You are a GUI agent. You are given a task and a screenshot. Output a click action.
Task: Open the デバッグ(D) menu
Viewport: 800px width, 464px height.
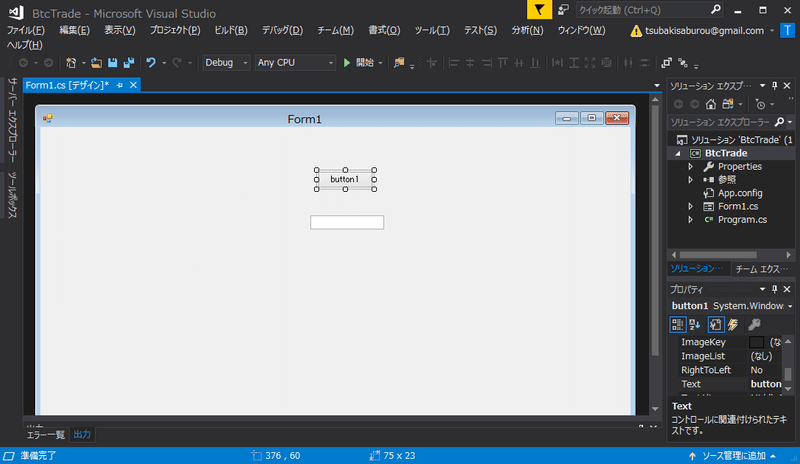pos(282,31)
